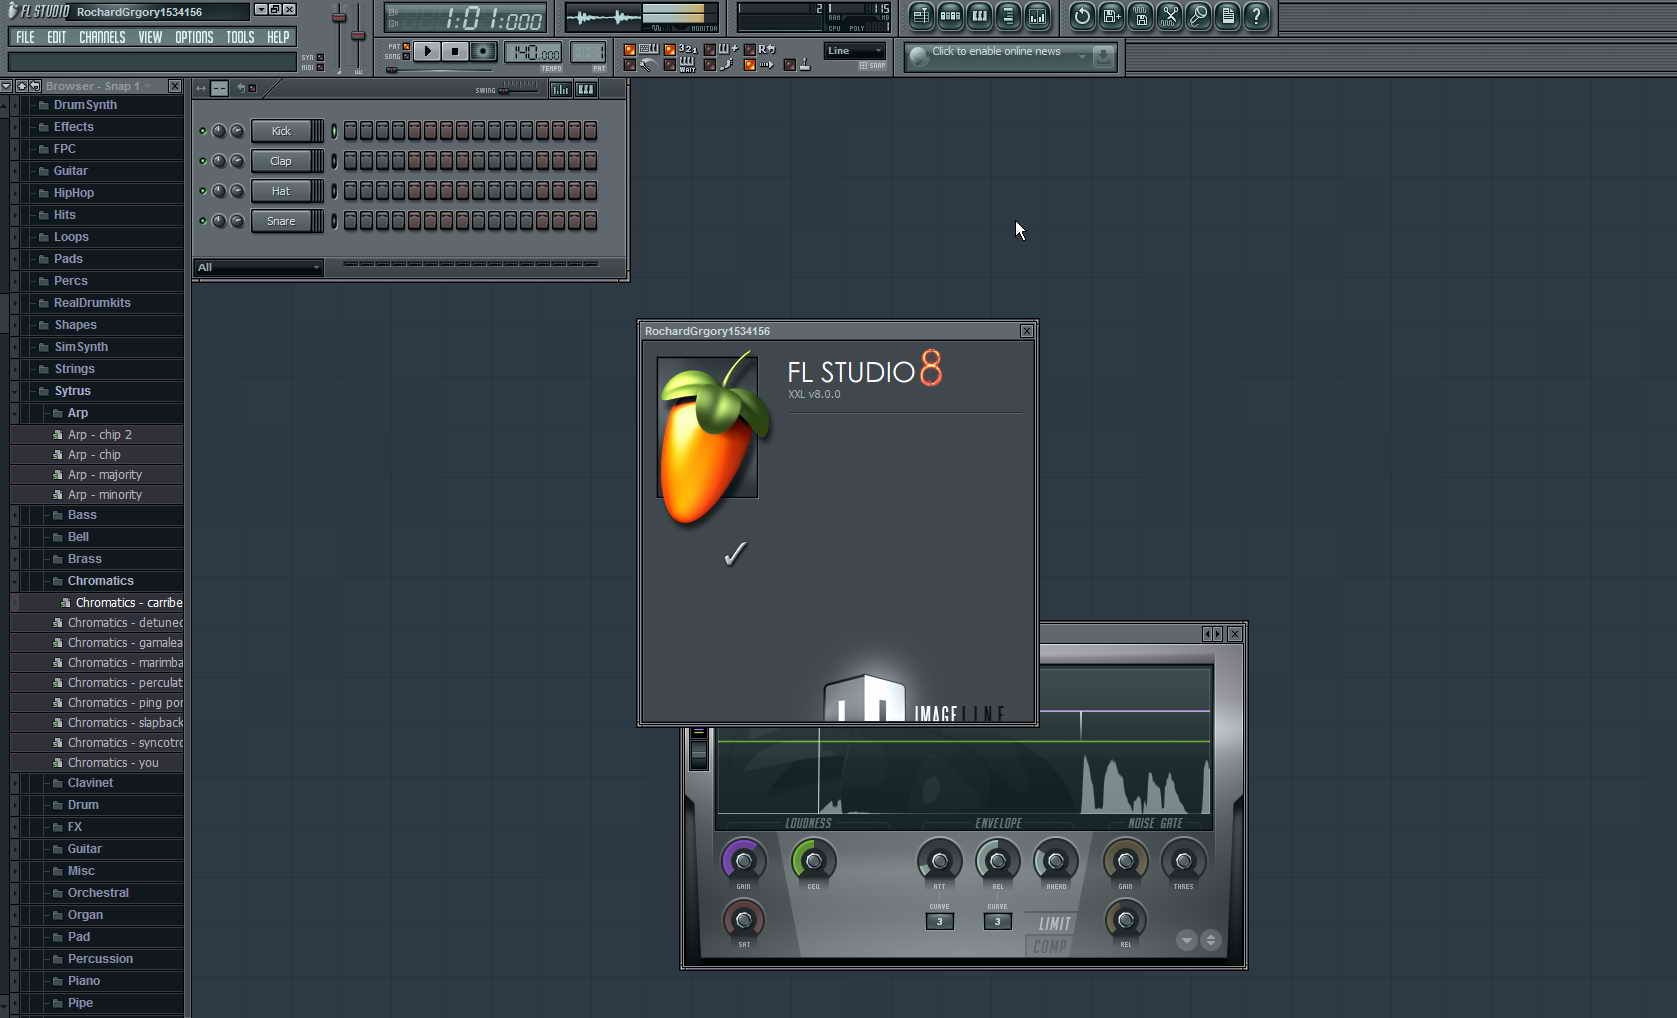The width and height of the screenshot is (1677, 1018).
Task: Open the audio editor scissors icon
Action: (1169, 16)
